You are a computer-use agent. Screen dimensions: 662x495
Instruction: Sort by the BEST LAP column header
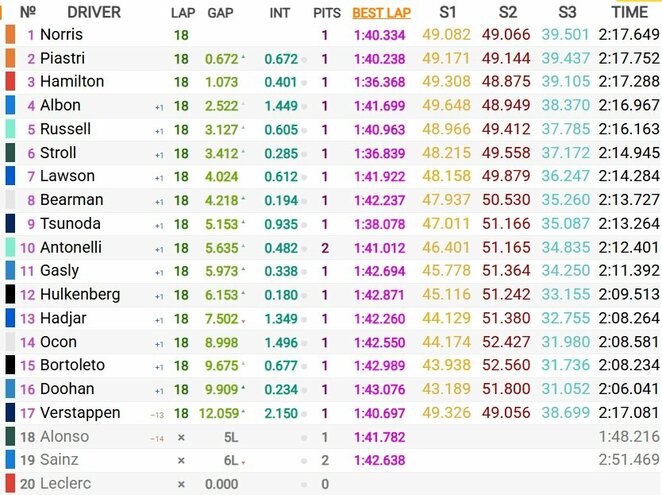381,13
